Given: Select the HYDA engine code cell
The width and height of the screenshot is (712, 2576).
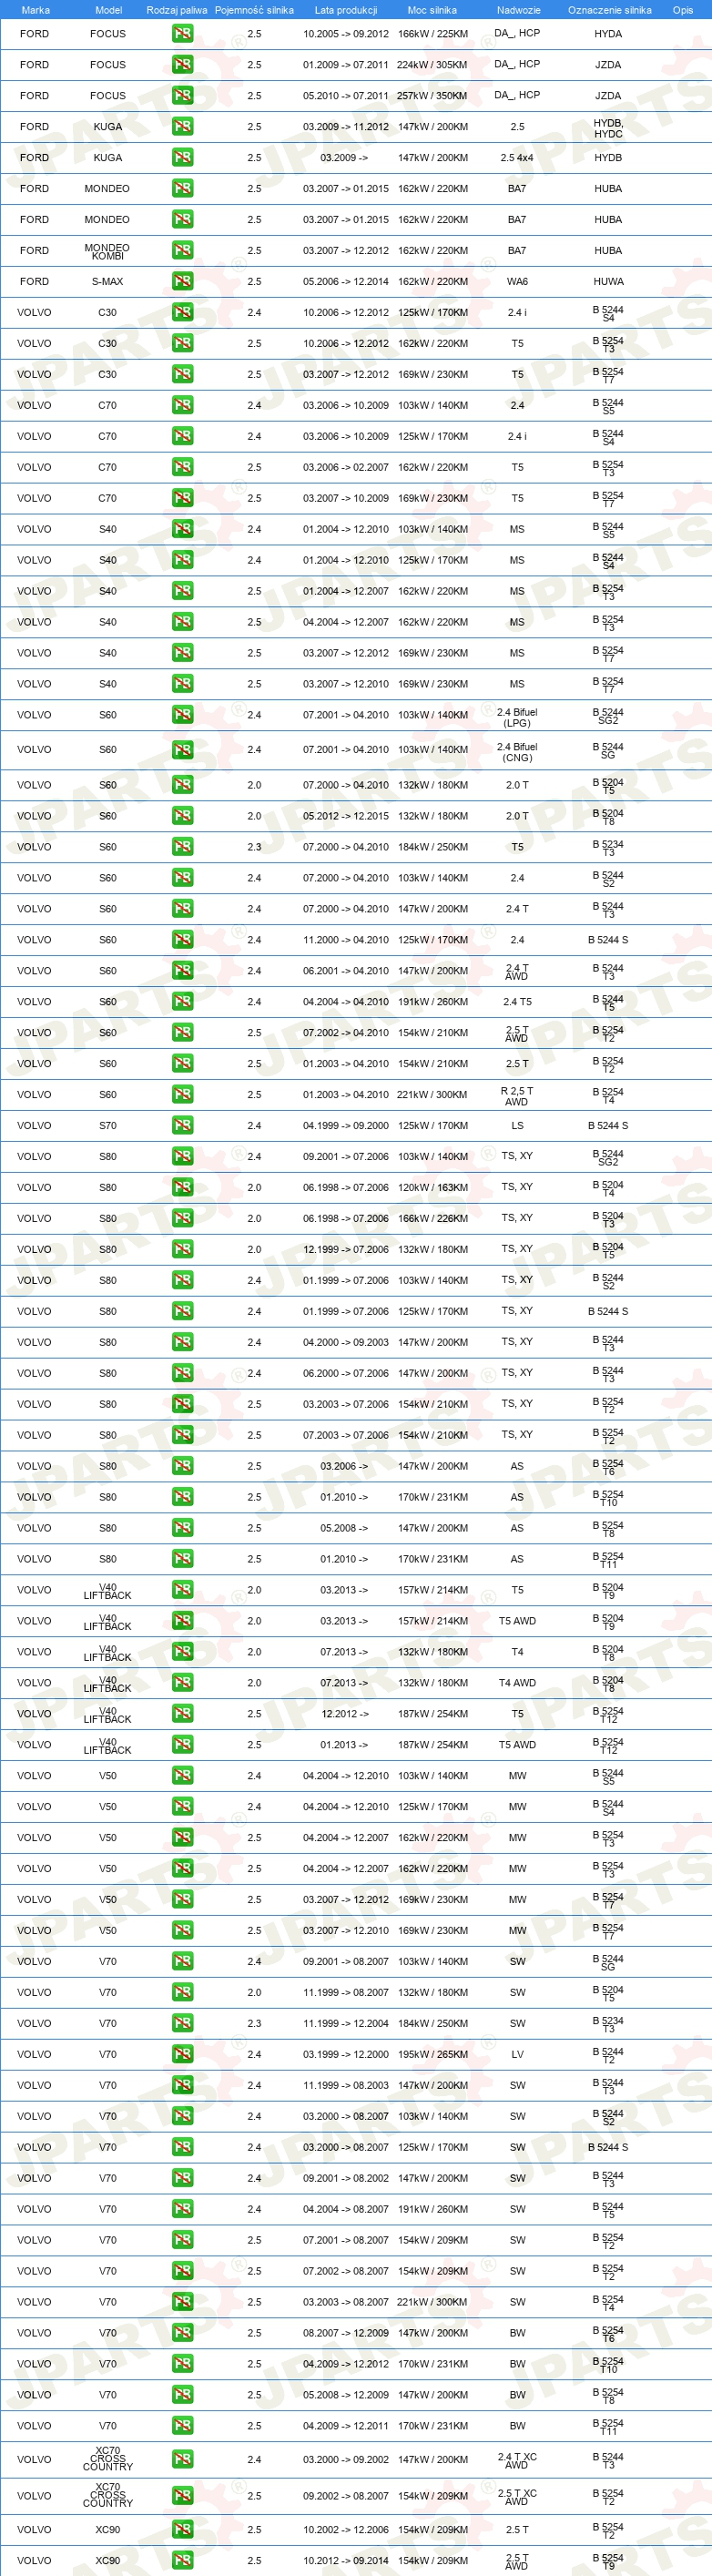Looking at the screenshot, I should [x=608, y=34].
